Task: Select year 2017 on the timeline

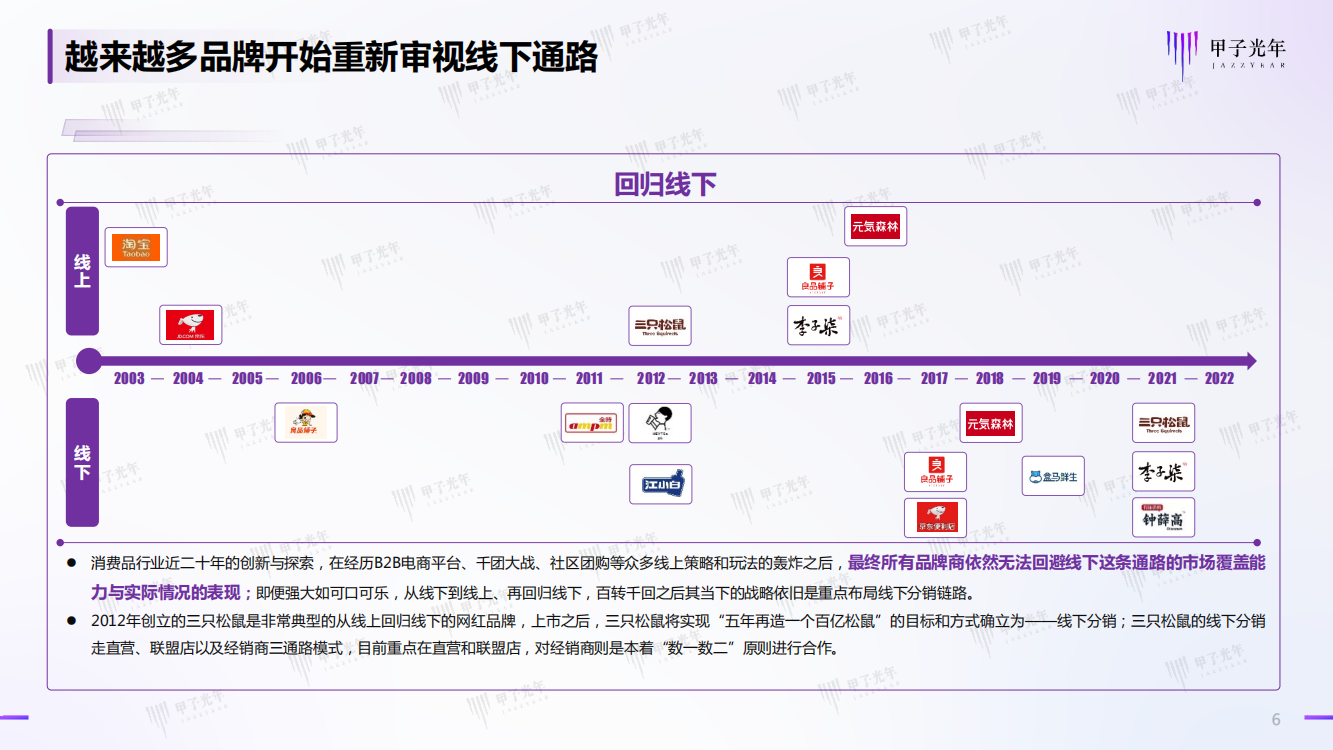Action: [934, 378]
